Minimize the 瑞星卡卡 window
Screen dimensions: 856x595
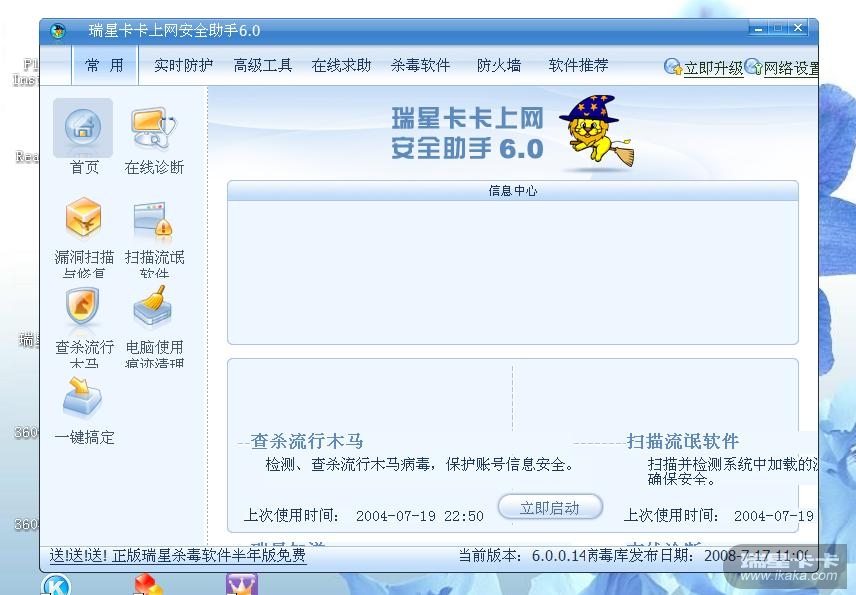pos(758,28)
